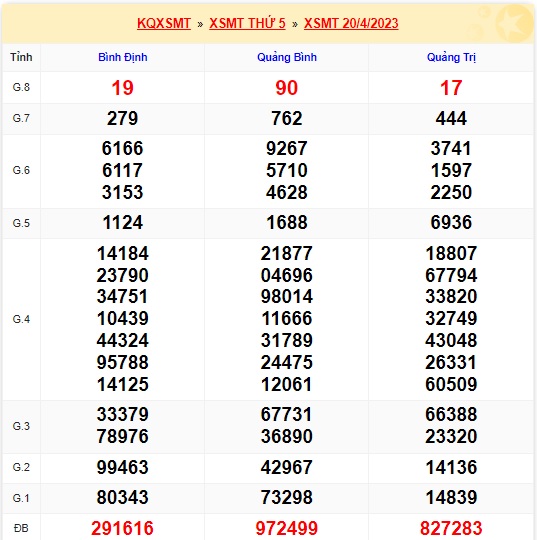Open the XSMT 20/4/2023 link
Viewport: 537px width, 540px height.
351,23
